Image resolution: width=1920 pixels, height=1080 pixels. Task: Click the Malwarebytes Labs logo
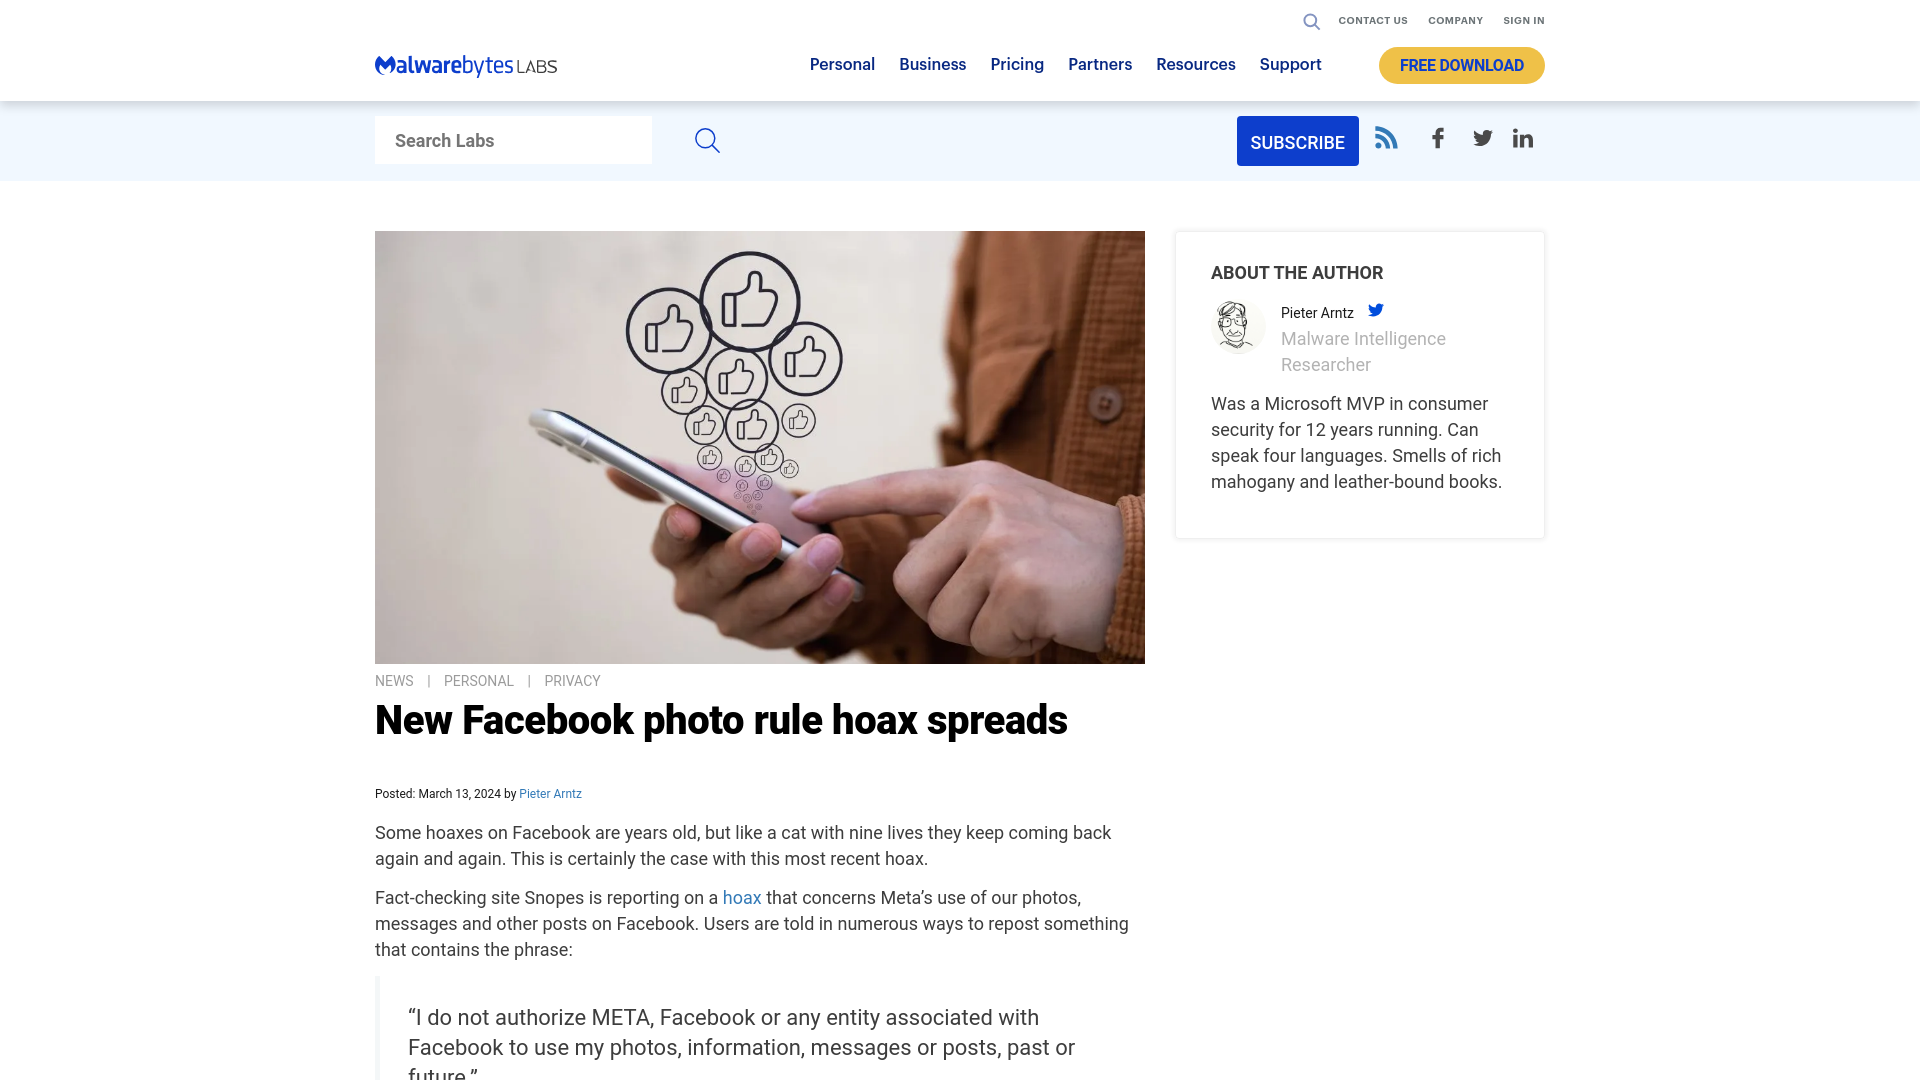click(x=465, y=66)
